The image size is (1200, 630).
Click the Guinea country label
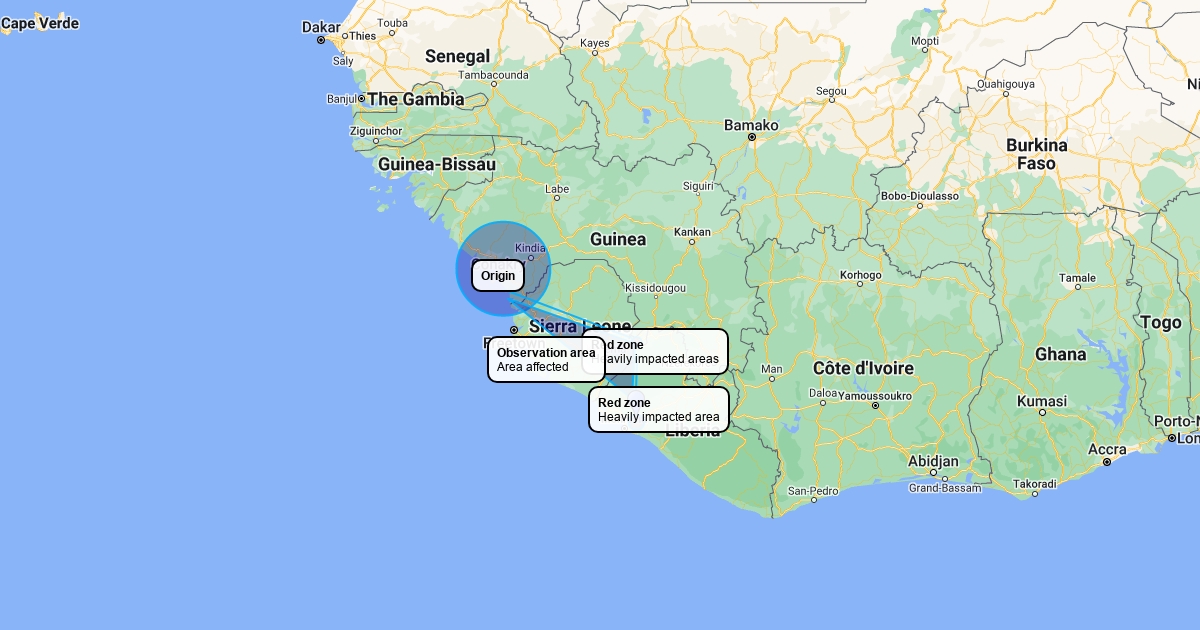(618, 239)
